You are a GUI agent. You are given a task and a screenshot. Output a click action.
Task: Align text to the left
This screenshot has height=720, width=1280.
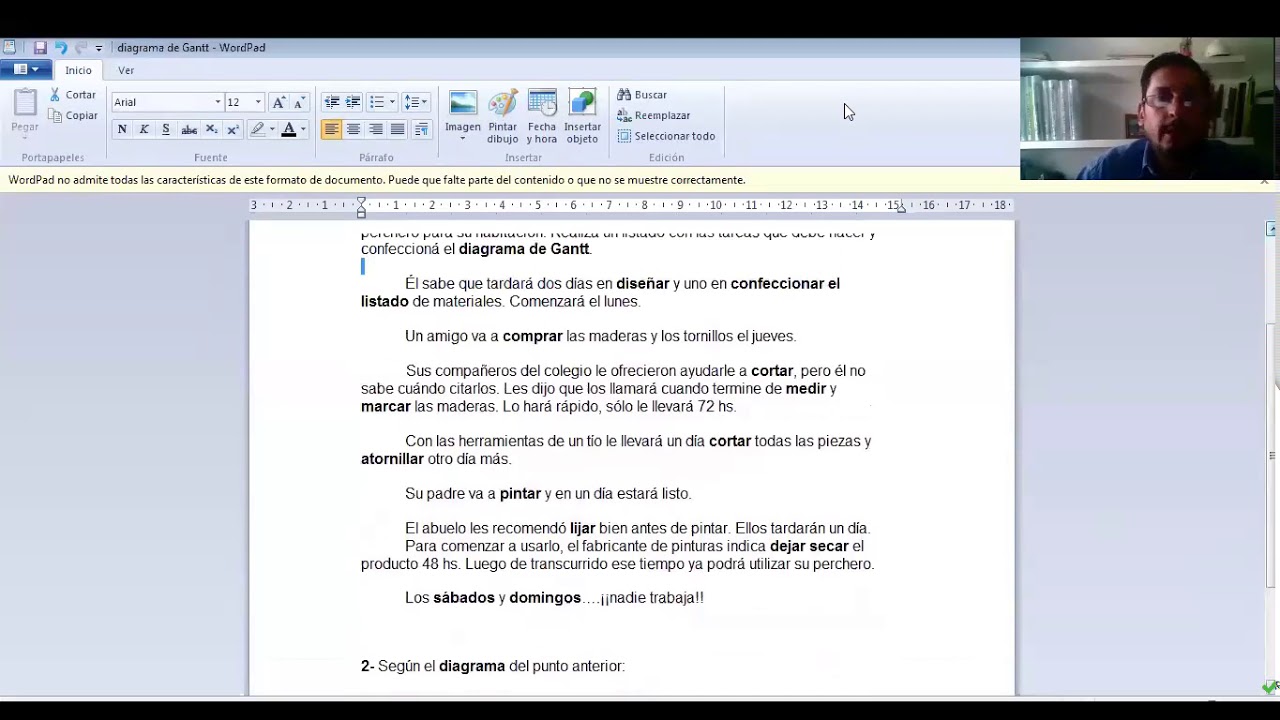331,129
